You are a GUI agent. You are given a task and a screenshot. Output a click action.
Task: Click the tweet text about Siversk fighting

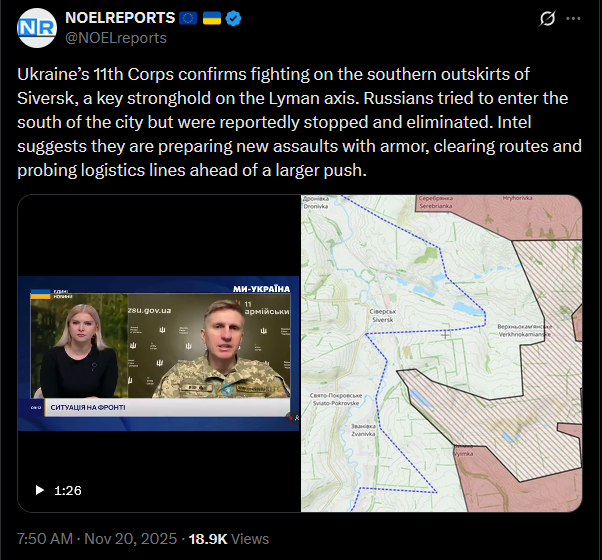[x=299, y=122]
